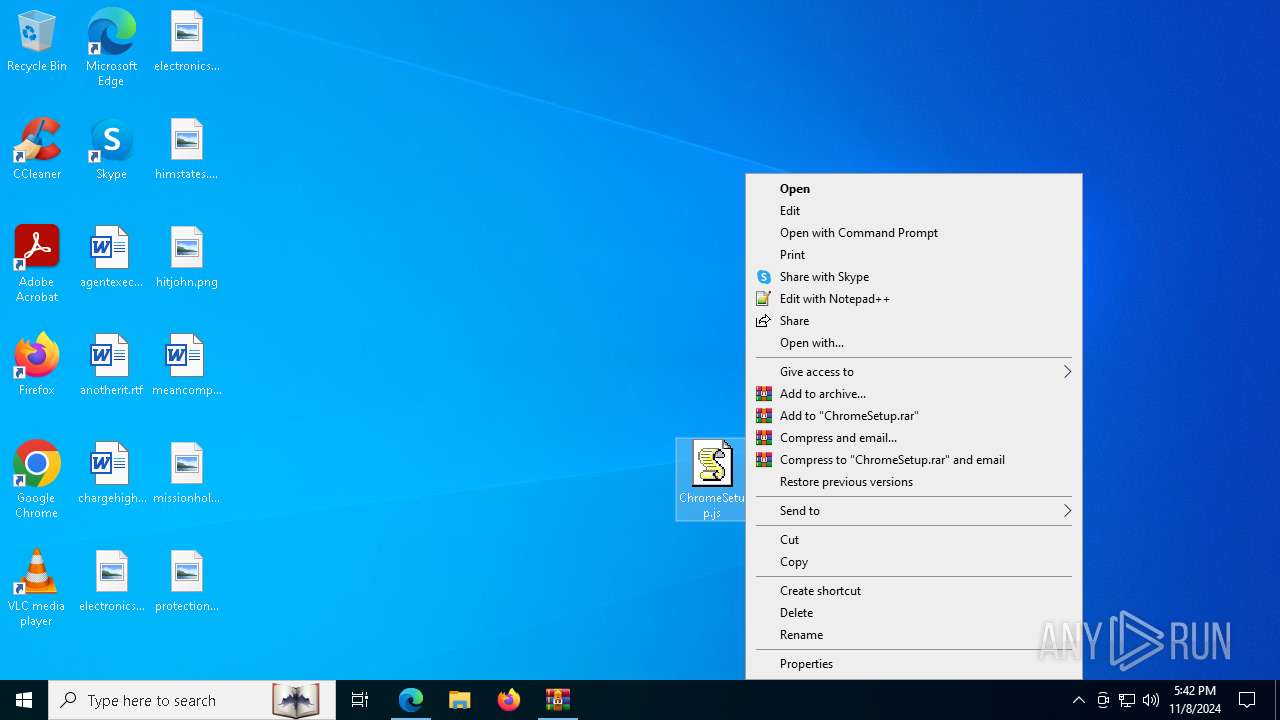Select the anotherit.rtf document icon
Viewport: 1280px width, 720px height.
pyautogui.click(x=111, y=365)
